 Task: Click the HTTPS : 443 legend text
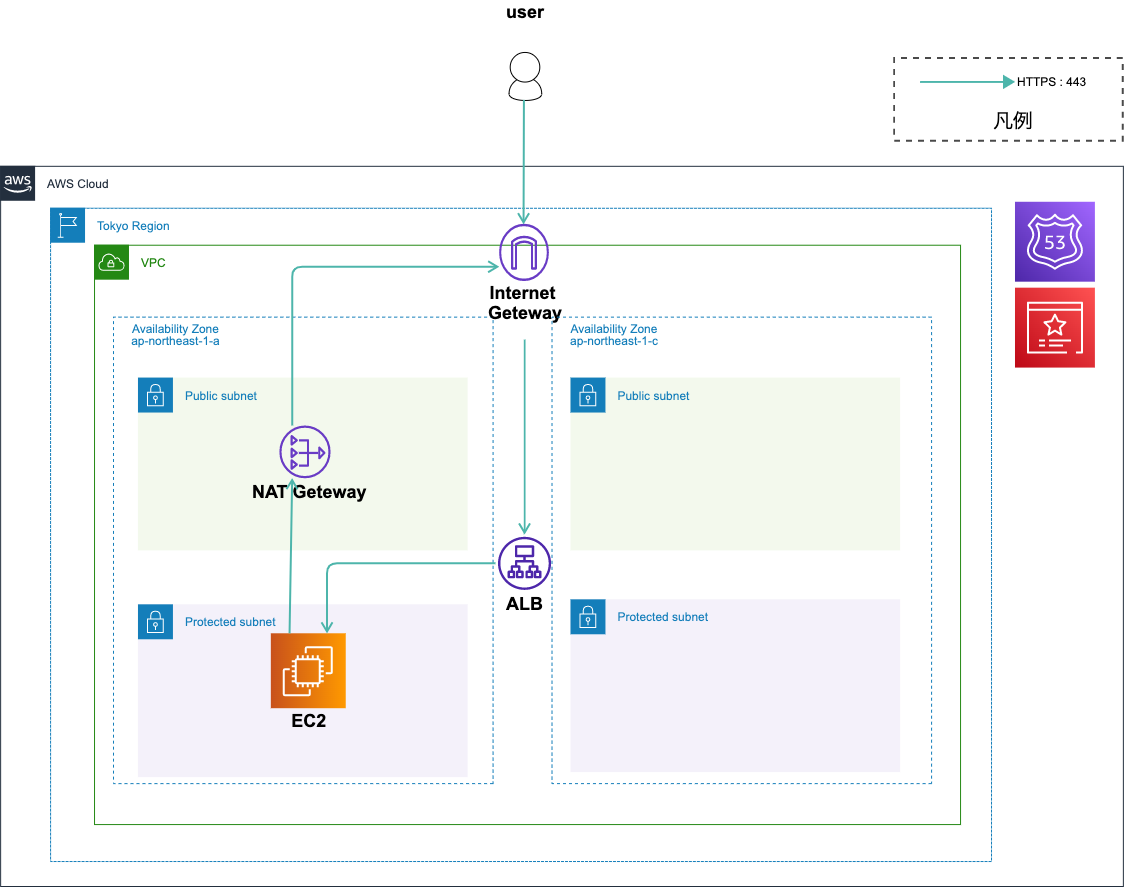[1051, 82]
